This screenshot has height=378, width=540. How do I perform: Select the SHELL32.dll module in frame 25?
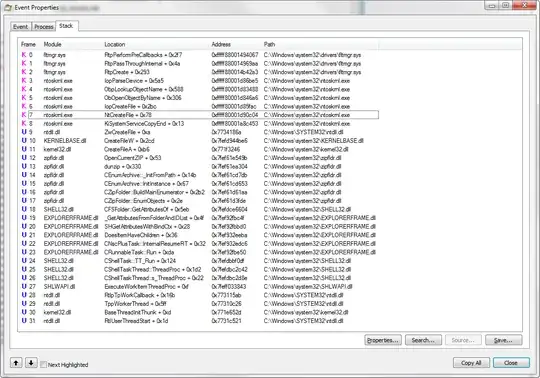[x=59, y=269]
